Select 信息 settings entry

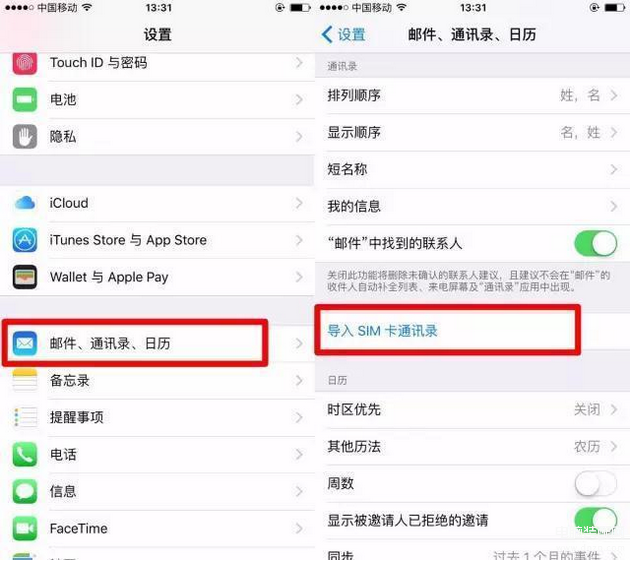pos(157,491)
